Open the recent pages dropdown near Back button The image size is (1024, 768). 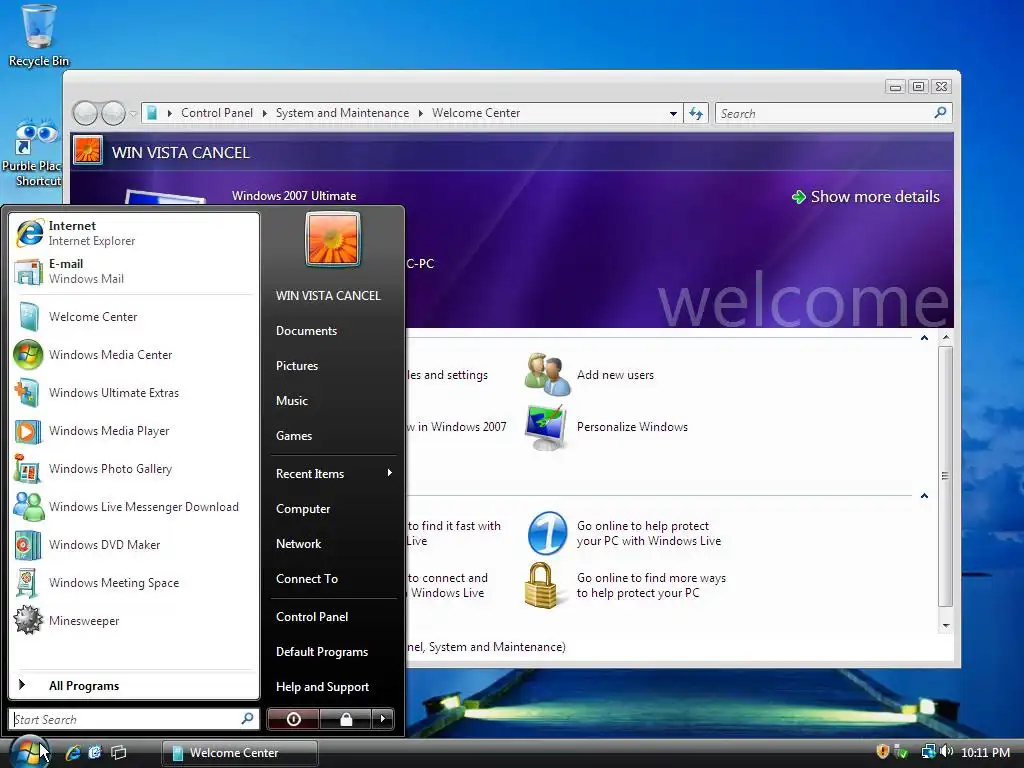click(133, 114)
